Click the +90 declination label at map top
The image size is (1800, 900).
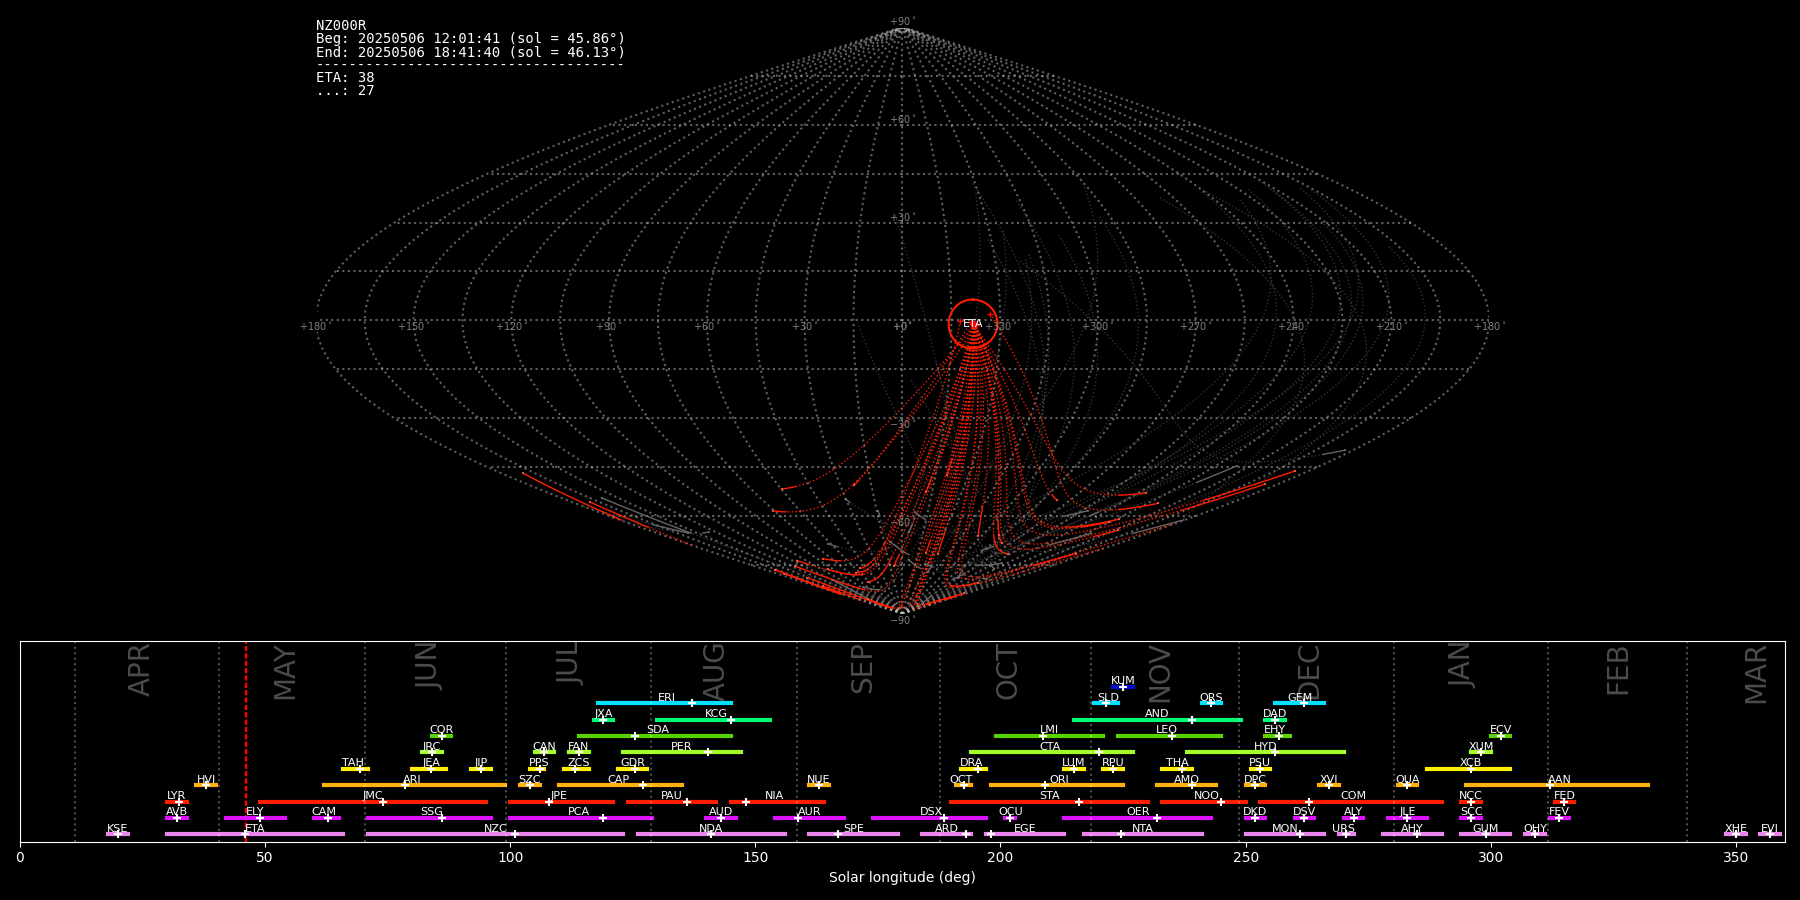coord(901,22)
